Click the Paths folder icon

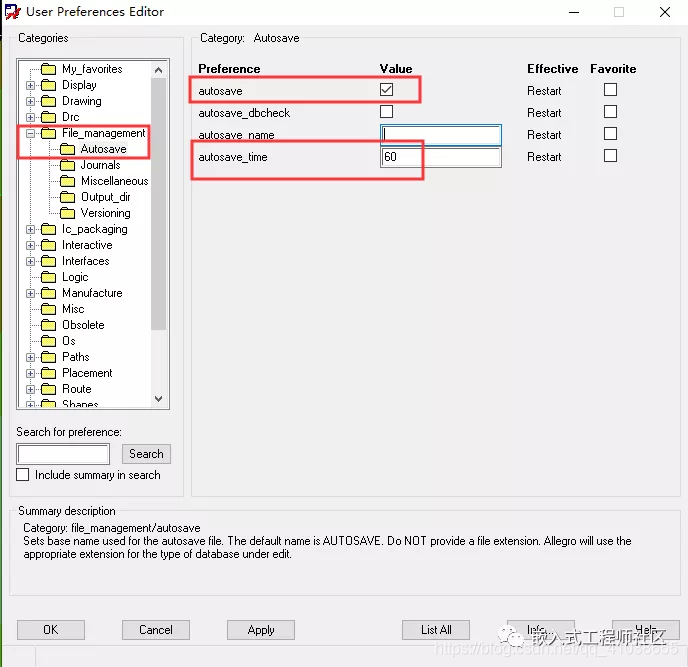coord(48,358)
